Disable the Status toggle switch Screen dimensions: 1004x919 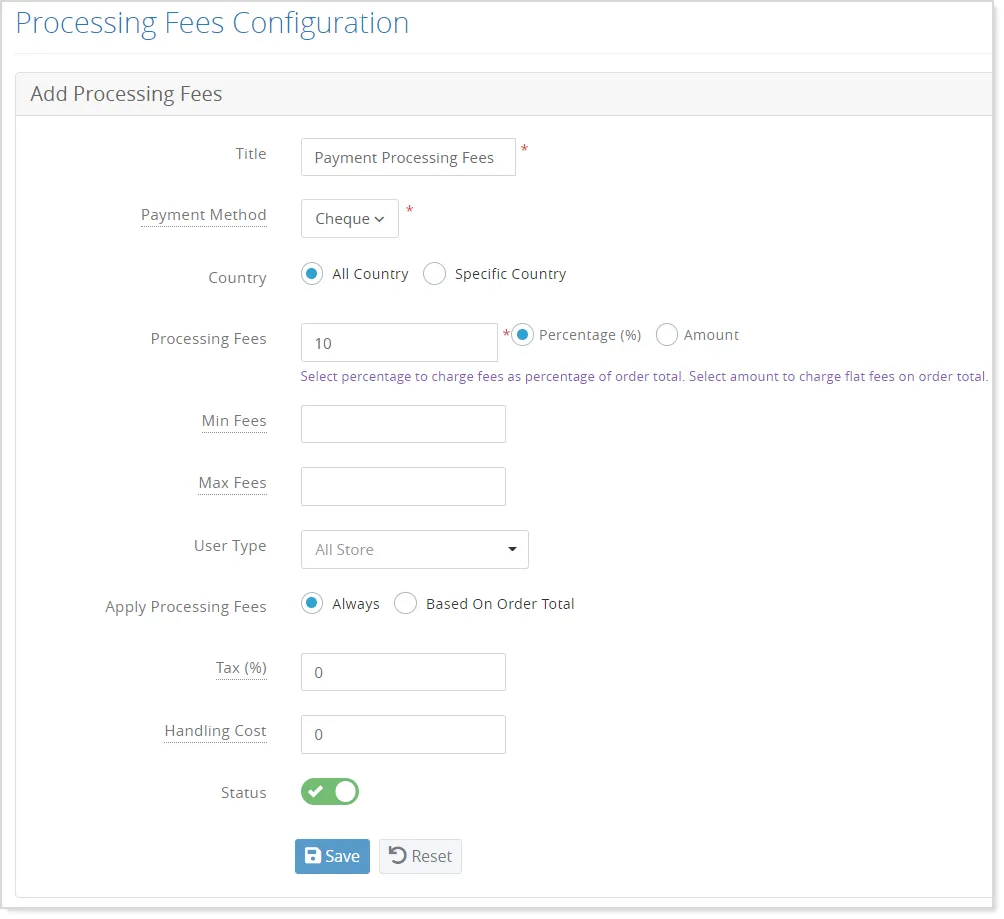[x=330, y=791]
